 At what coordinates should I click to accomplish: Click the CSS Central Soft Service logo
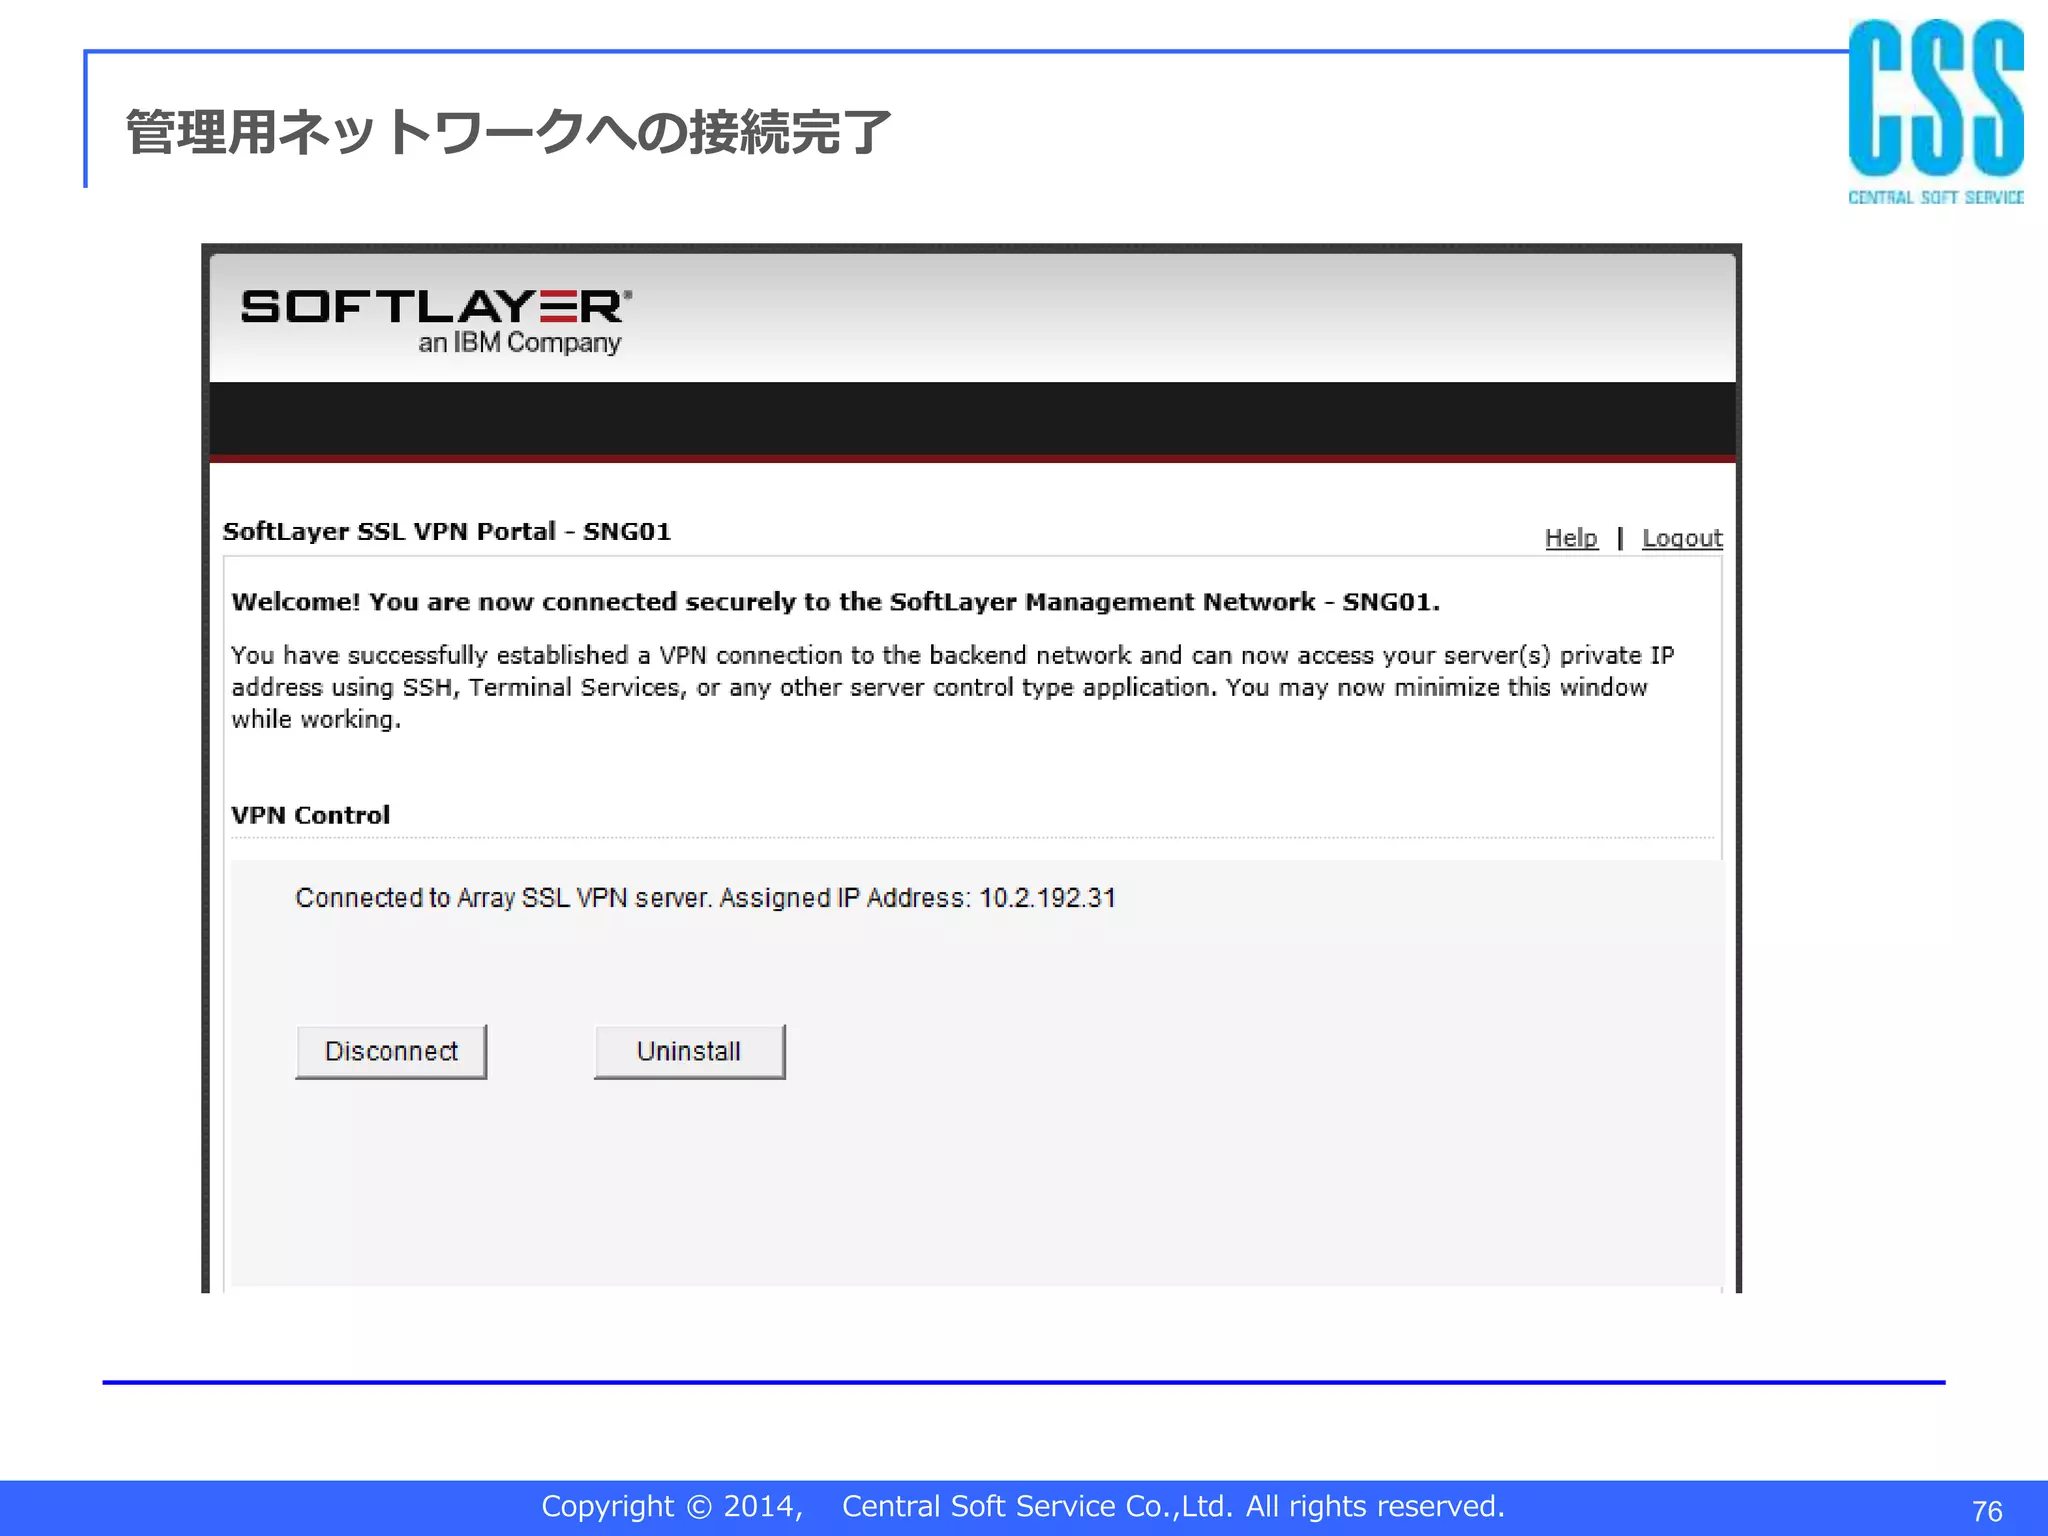[1936, 112]
